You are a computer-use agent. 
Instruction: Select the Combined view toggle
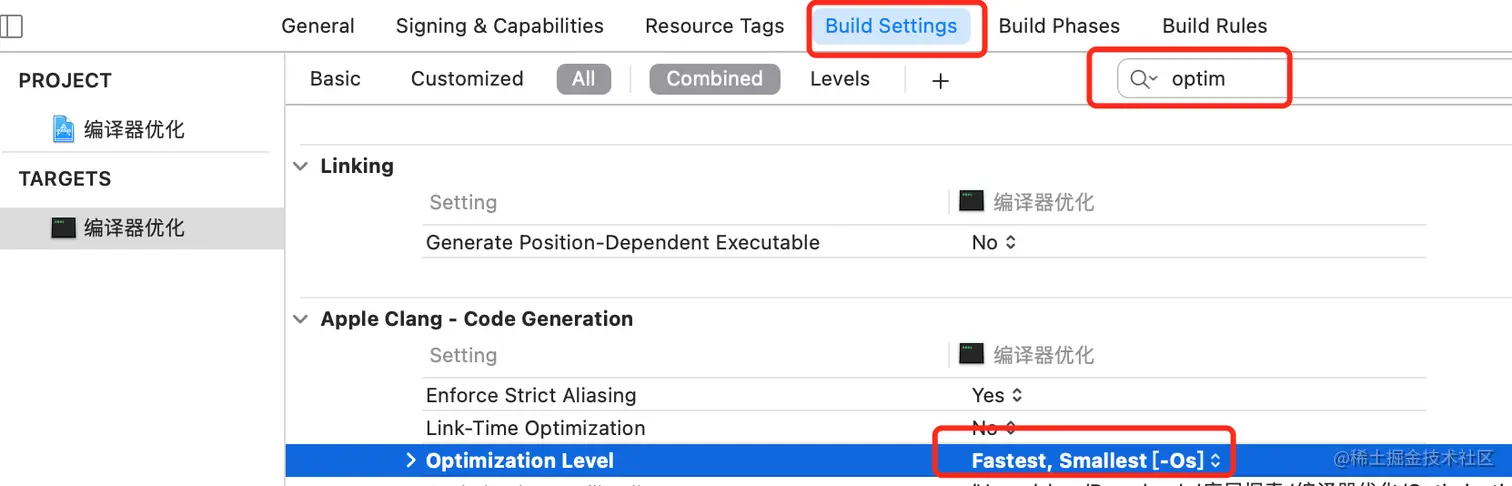714,79
